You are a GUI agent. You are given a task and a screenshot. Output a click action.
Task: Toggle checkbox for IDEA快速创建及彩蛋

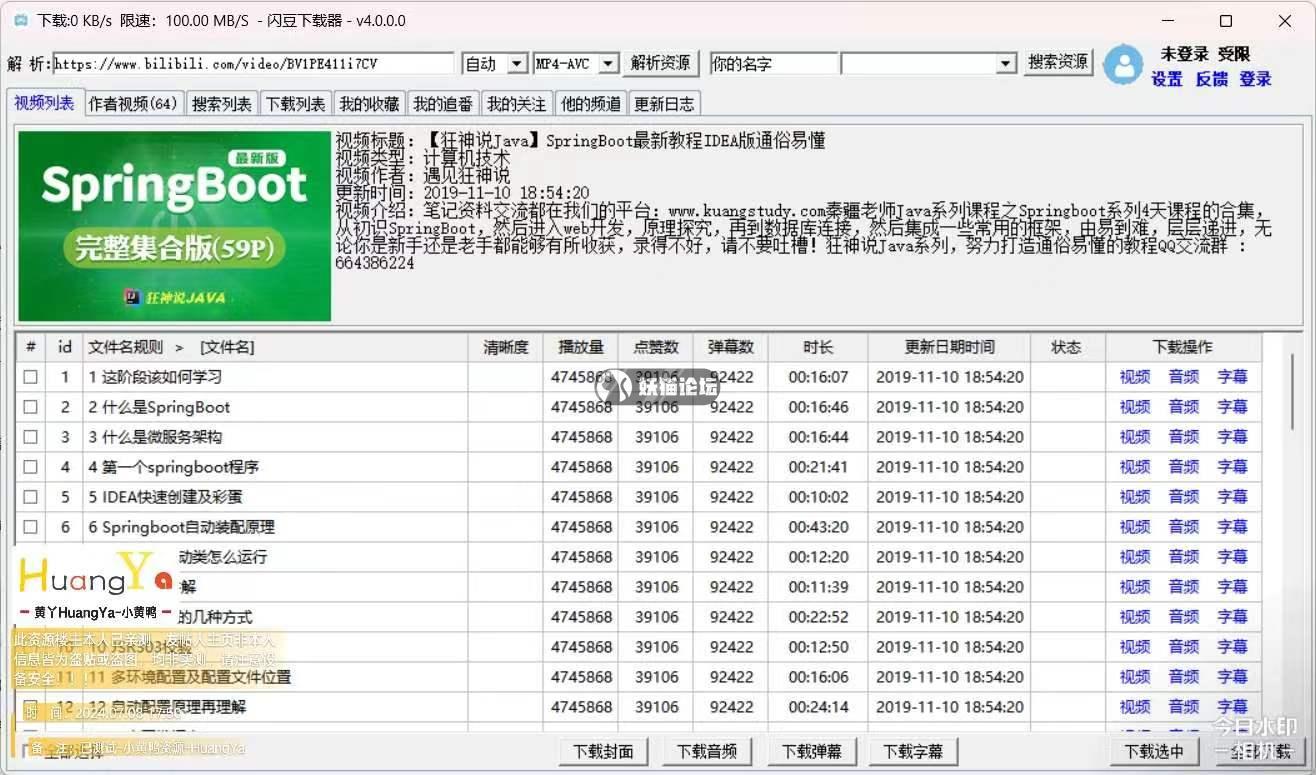pyautogui.click(x=31, y=497)
